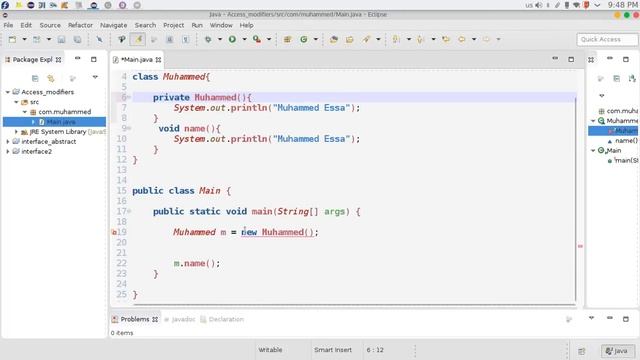Toggle Mark Occurrences highlighter button
This screenshot has width=640, height=360.
(x=138, y=39)
